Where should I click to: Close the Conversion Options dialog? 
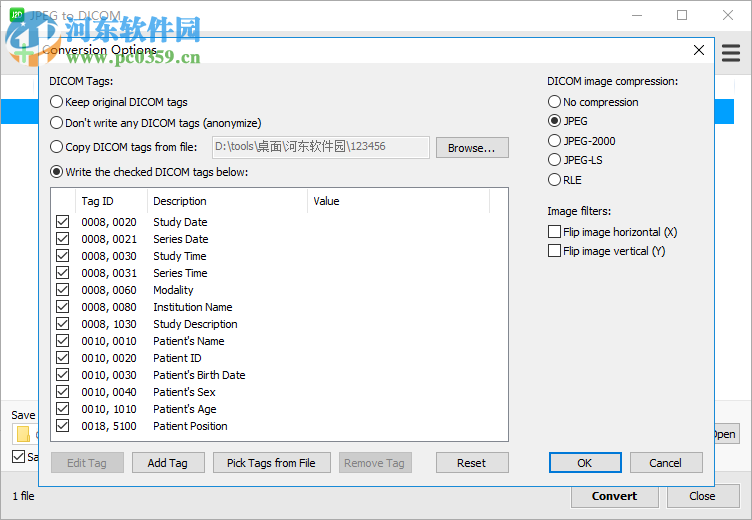pos(699,50)
